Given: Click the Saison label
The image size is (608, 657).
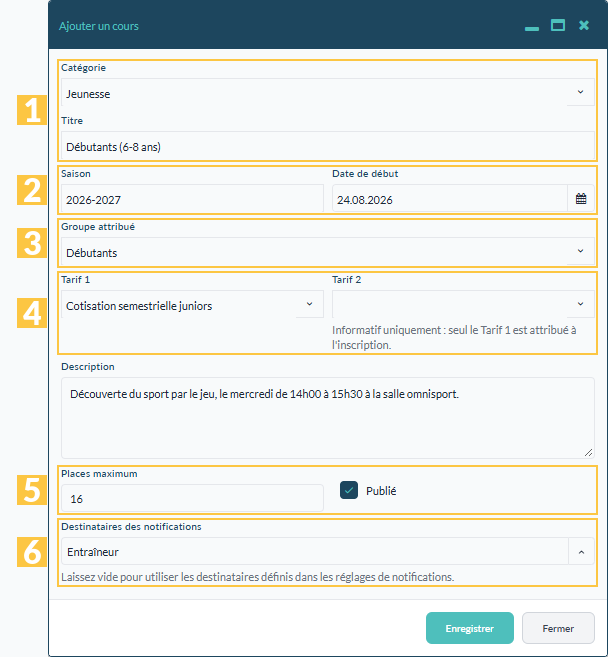Looking at the screenshot, I should (x=76, y=173).
